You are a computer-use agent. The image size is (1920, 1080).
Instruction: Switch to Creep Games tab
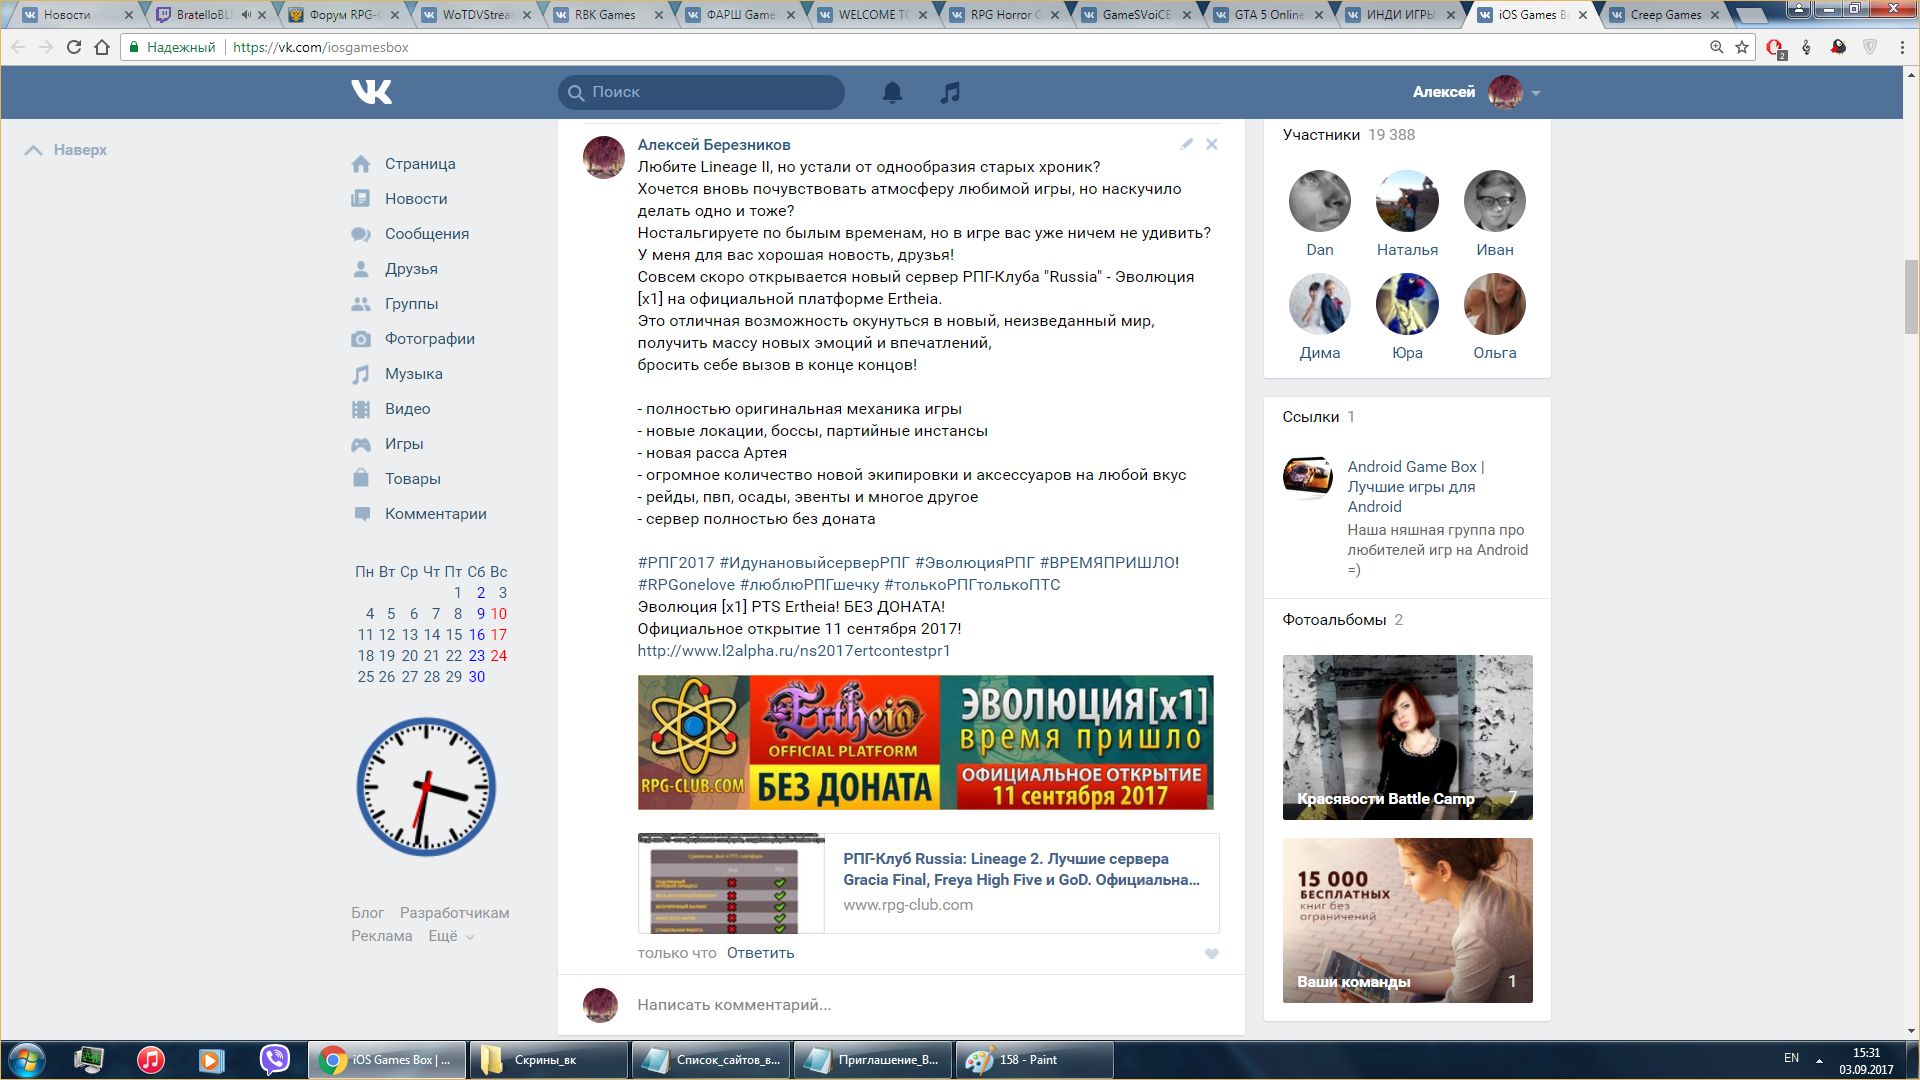(1666, 15)
